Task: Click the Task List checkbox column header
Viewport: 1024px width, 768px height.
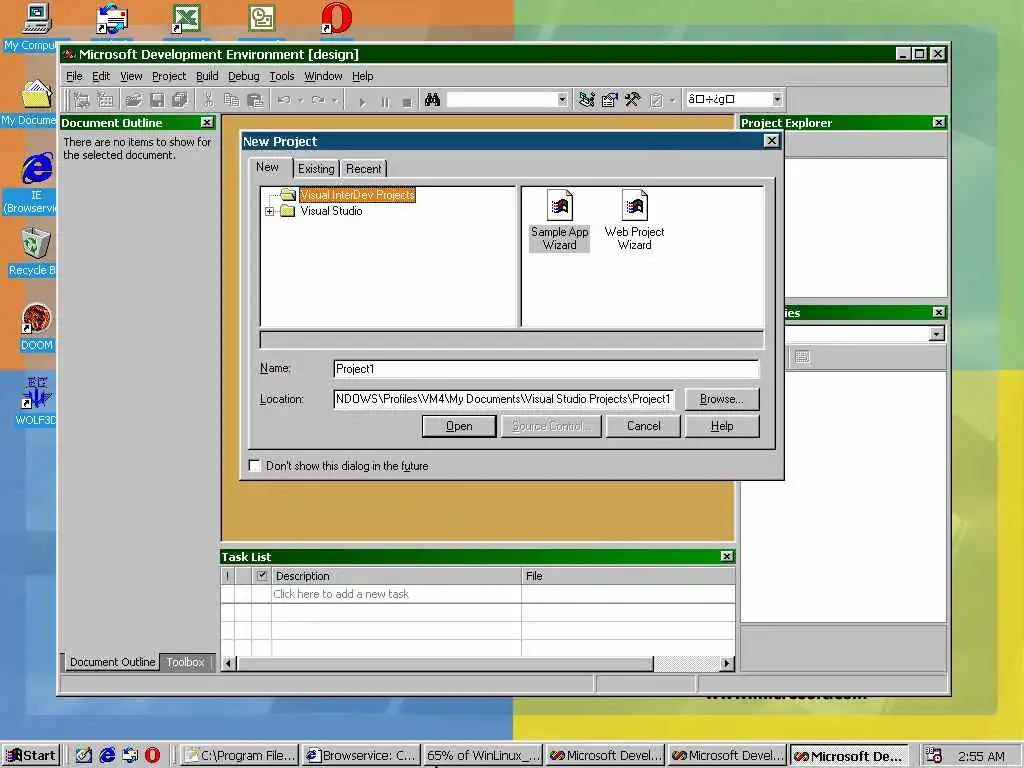Action: click(262, 575)
